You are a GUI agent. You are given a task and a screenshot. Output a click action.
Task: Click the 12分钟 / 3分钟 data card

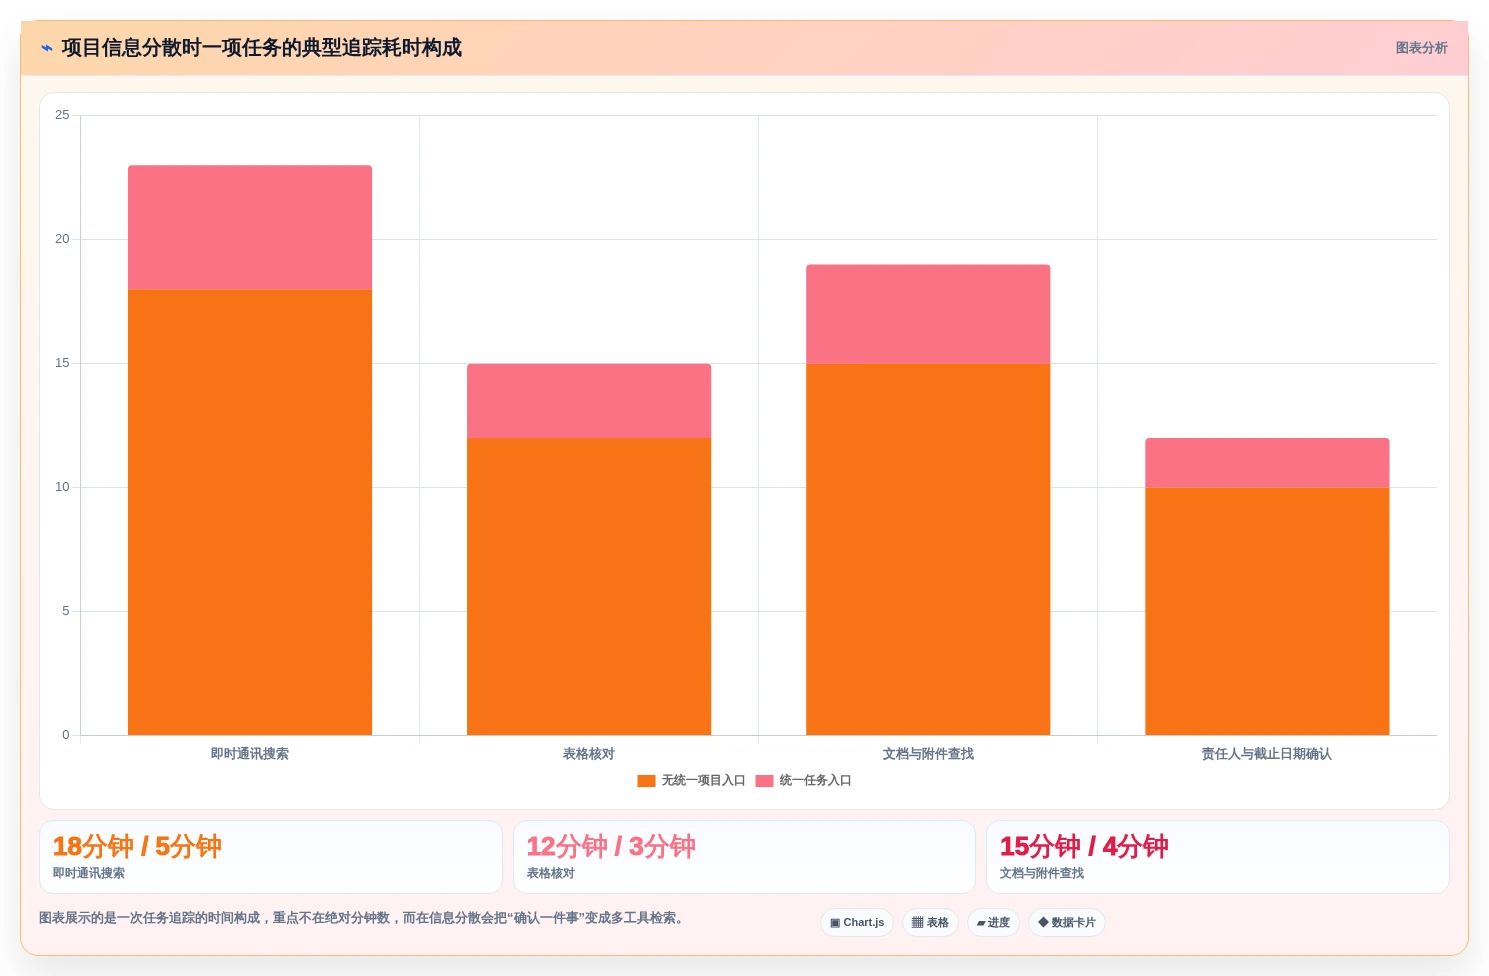coord(744,857)
